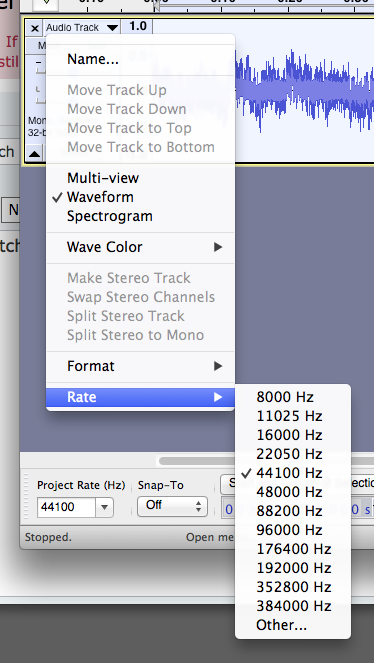Click the audio waveform in the track
Viewport: 374px width, 663px height.
304,90
